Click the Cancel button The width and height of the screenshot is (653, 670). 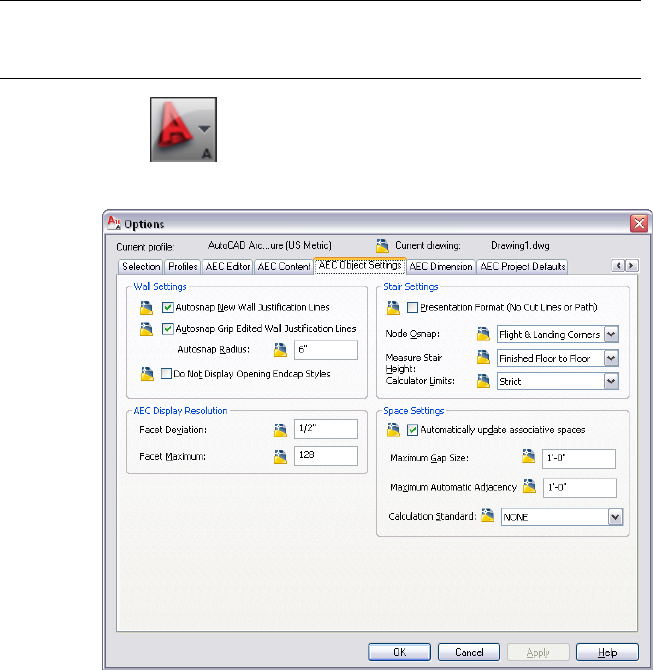pyautogui.click(x=469, y=652)
